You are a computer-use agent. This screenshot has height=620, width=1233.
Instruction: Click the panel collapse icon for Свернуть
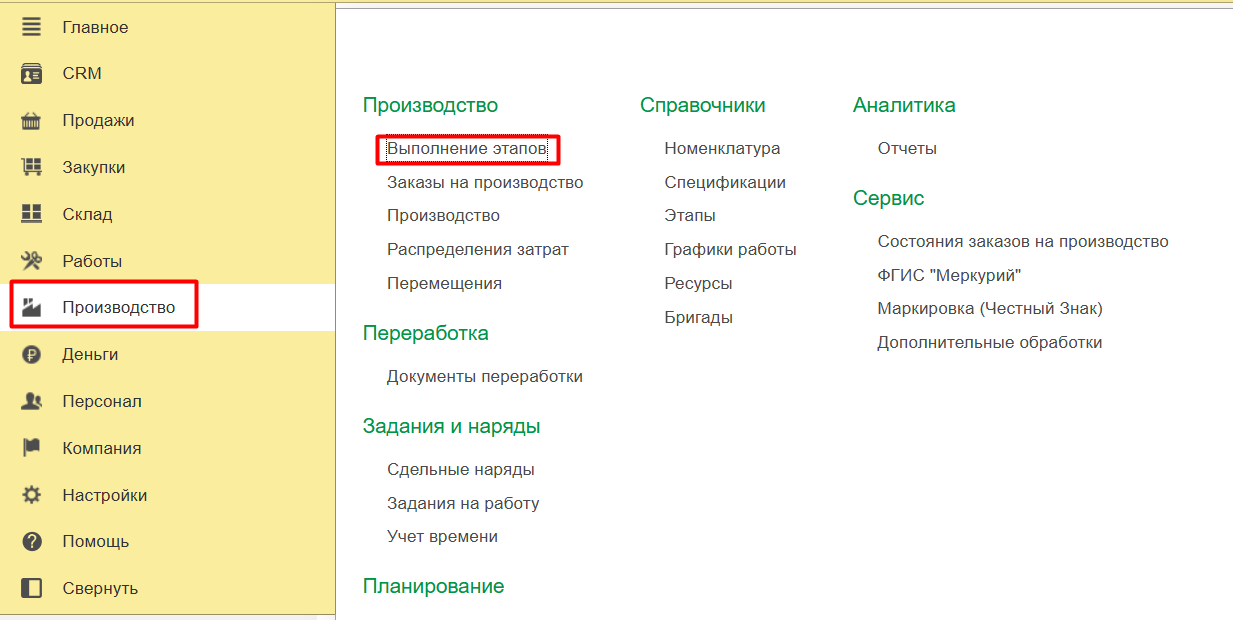pos(32,588)
